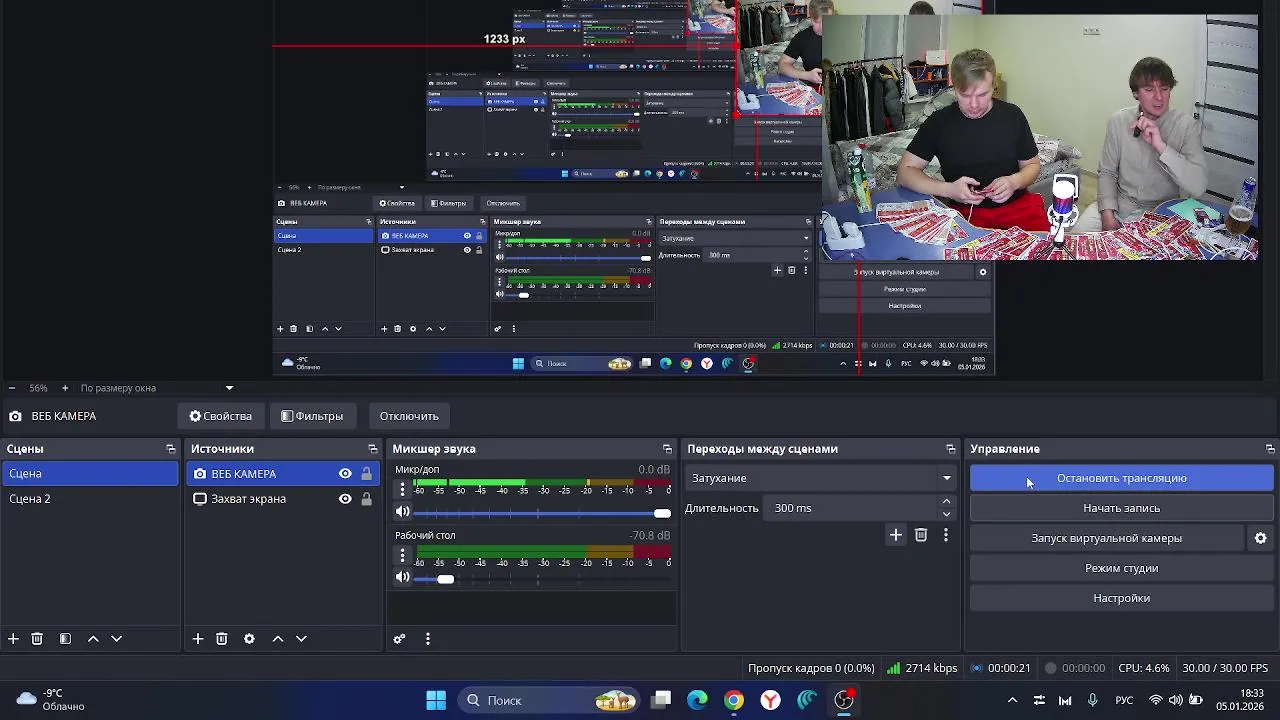
Task: Open advanced audio properties gears icon
Action: tap(399, 638)
